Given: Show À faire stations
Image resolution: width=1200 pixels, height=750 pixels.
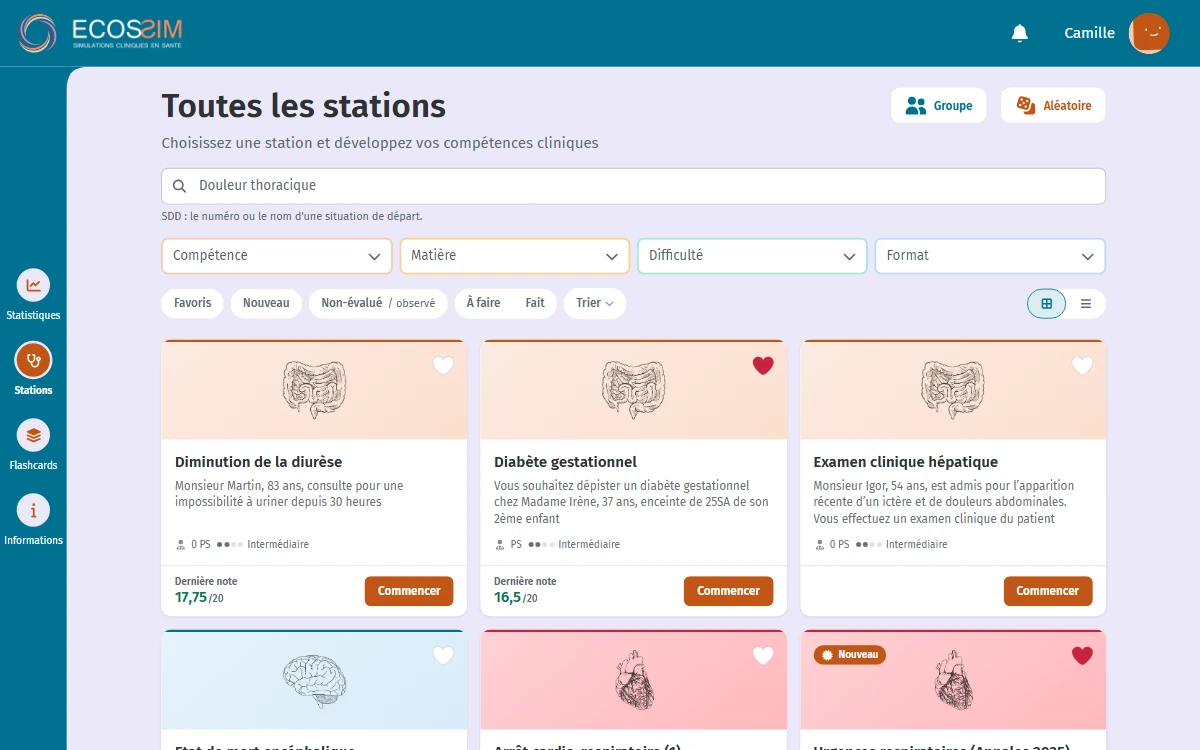Looking at the screenshot, I should point(484,304).
